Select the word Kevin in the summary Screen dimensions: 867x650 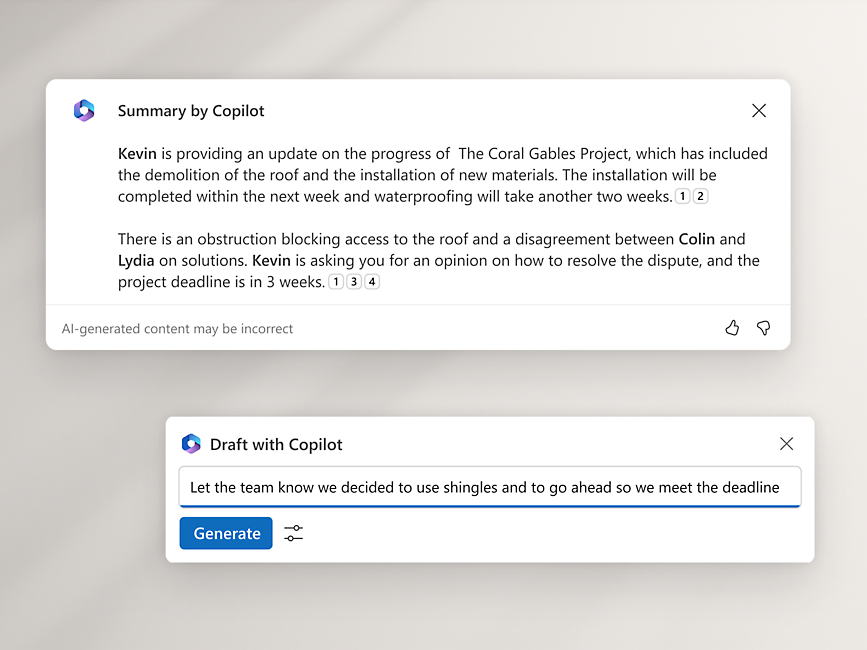coord(135,153)
